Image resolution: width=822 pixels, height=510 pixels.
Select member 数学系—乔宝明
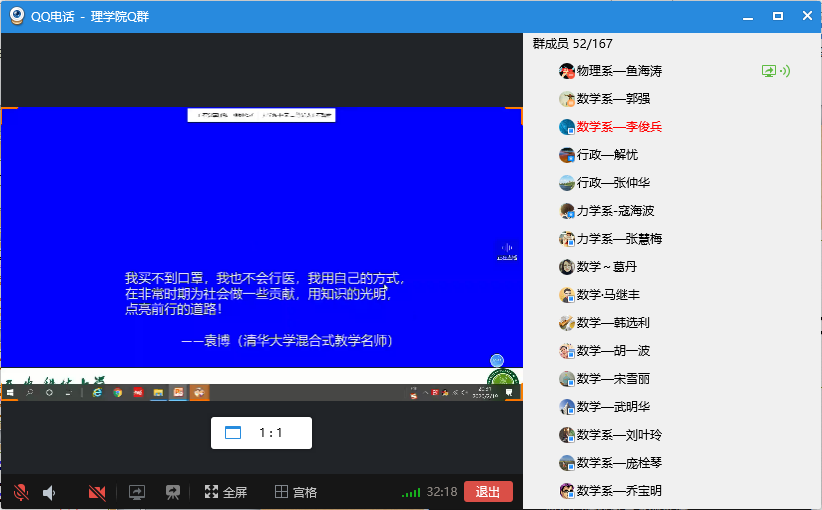[x=619, y=491]
